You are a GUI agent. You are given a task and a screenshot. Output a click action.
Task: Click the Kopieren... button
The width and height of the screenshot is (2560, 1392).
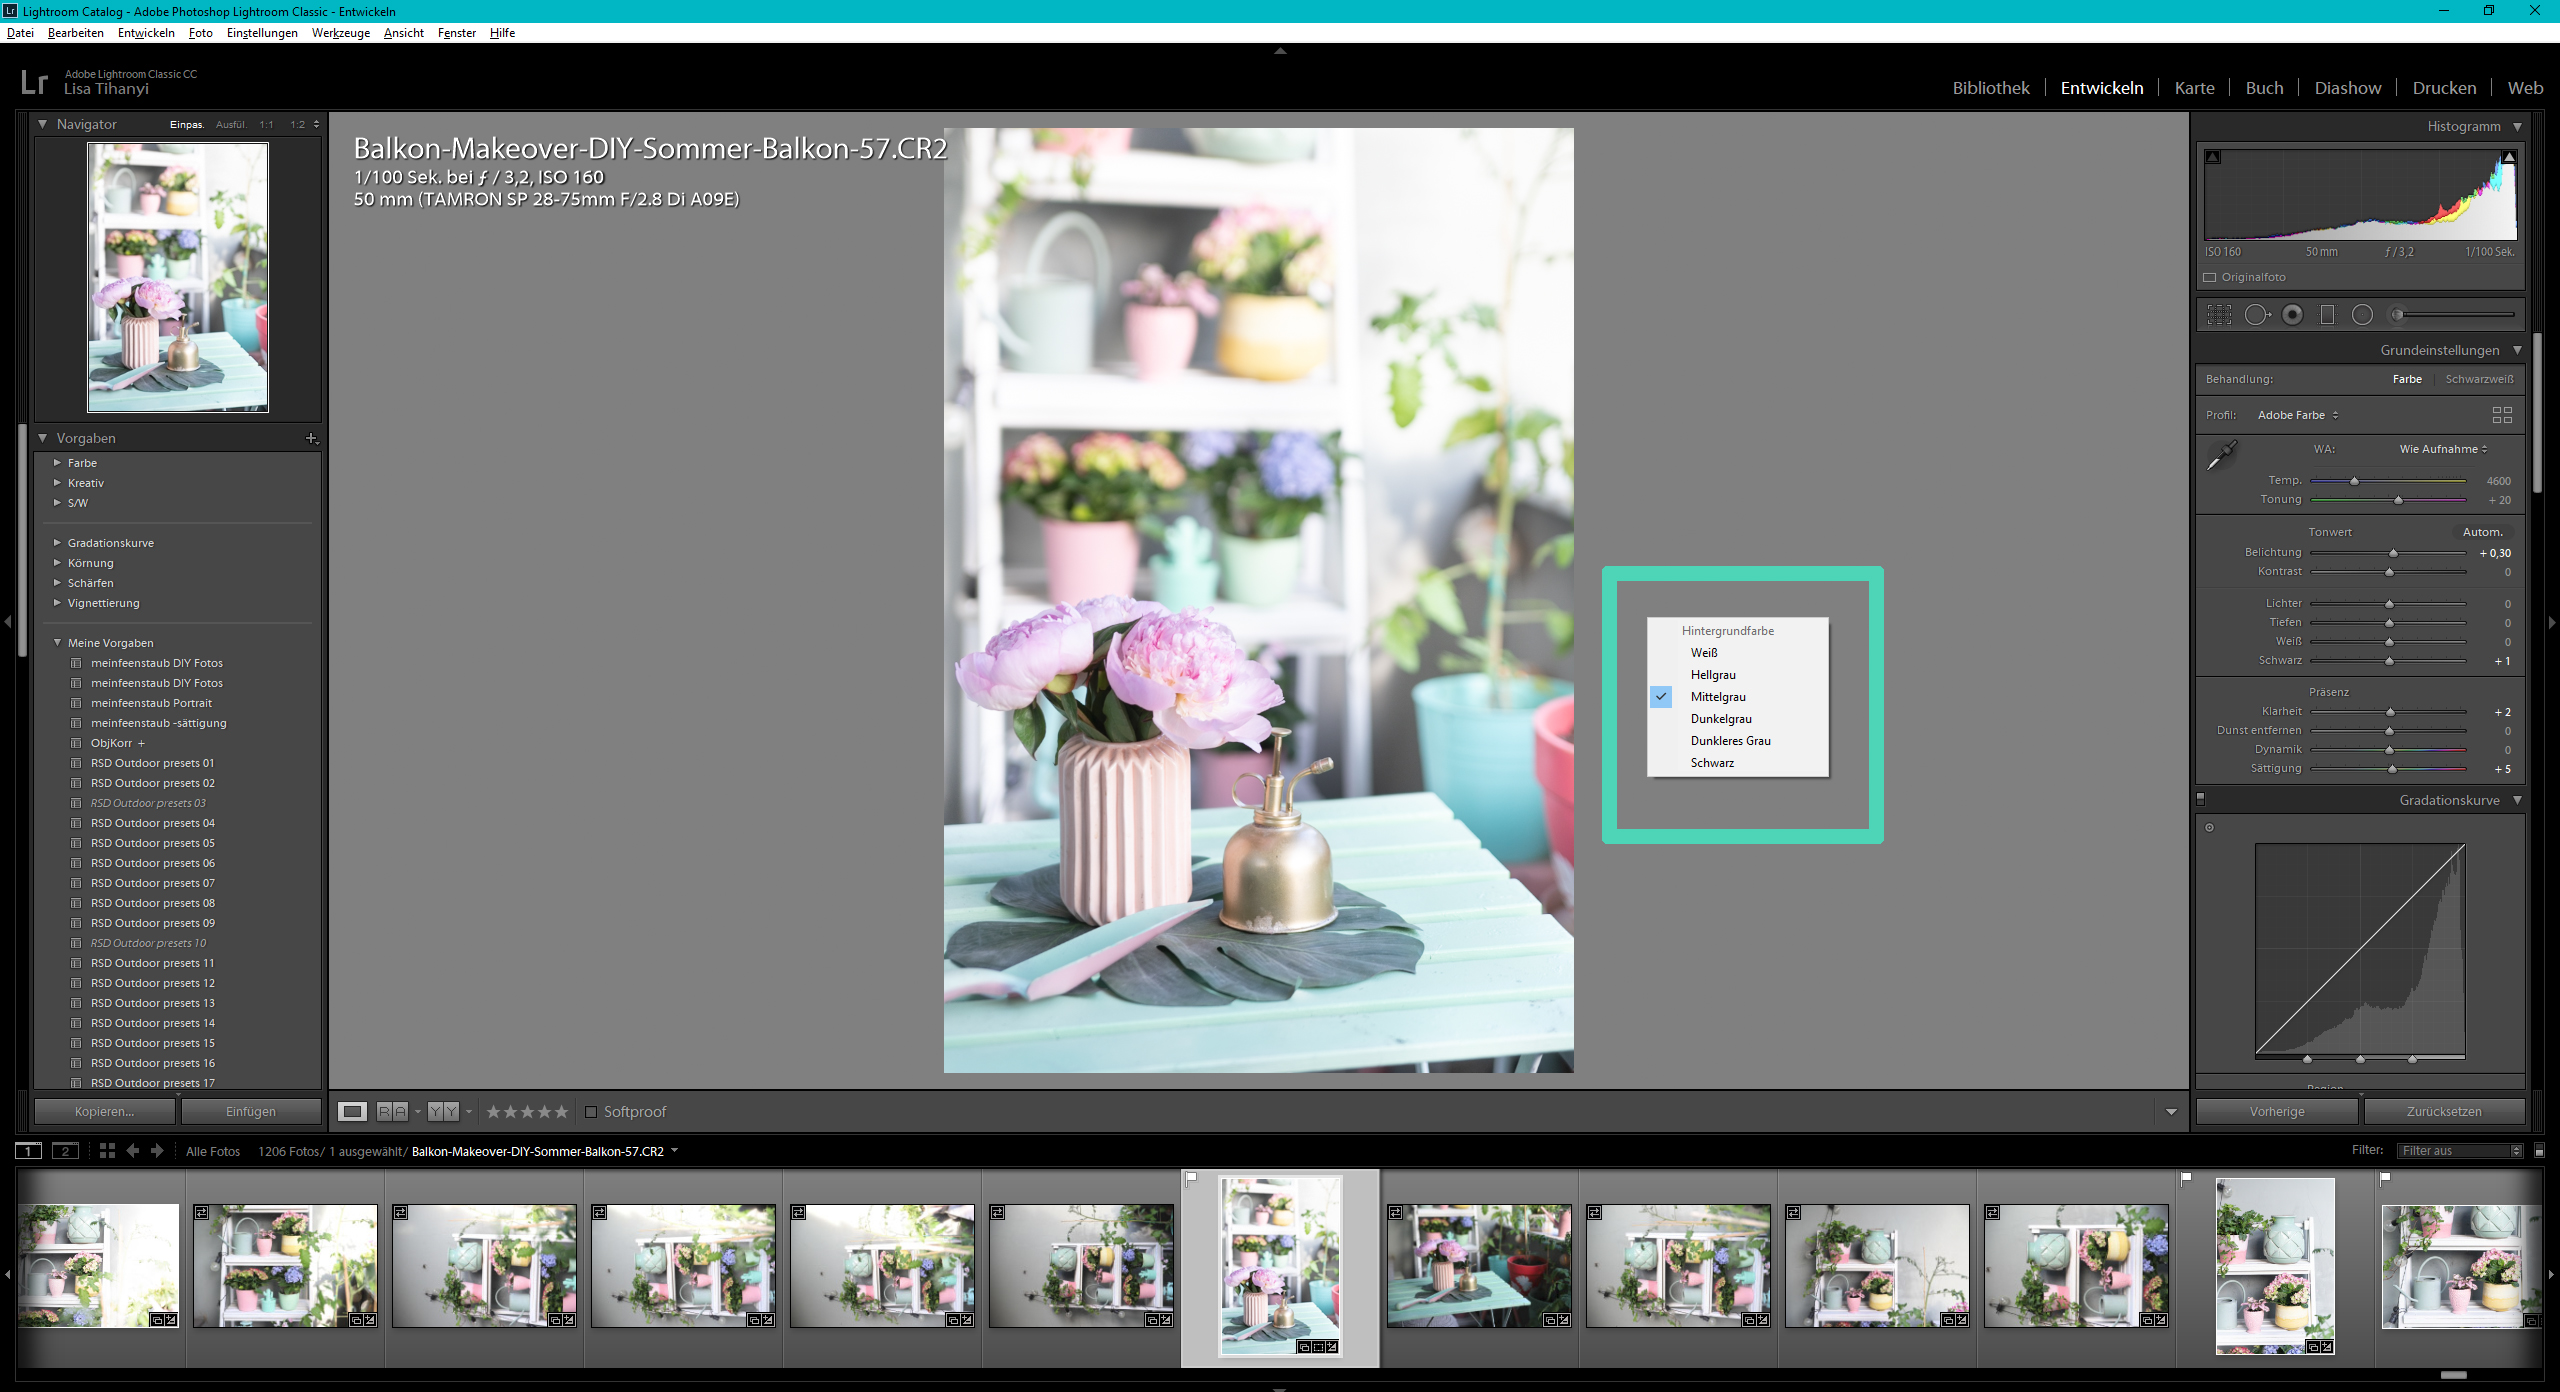pyautogui.click(x=104, y=1112)
